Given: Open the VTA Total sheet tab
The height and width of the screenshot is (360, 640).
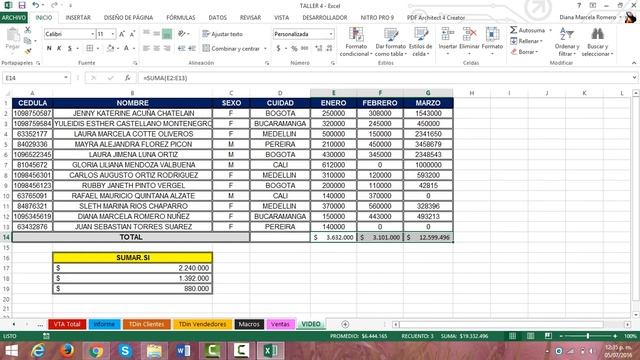Looking at the screenshot, I should 67,324.
